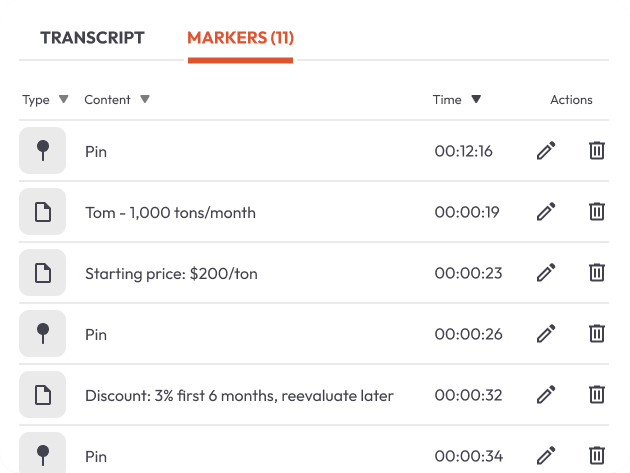The image size is (630, 473).
Task: Select the MARKERS (11) tab
Action: 240,38
